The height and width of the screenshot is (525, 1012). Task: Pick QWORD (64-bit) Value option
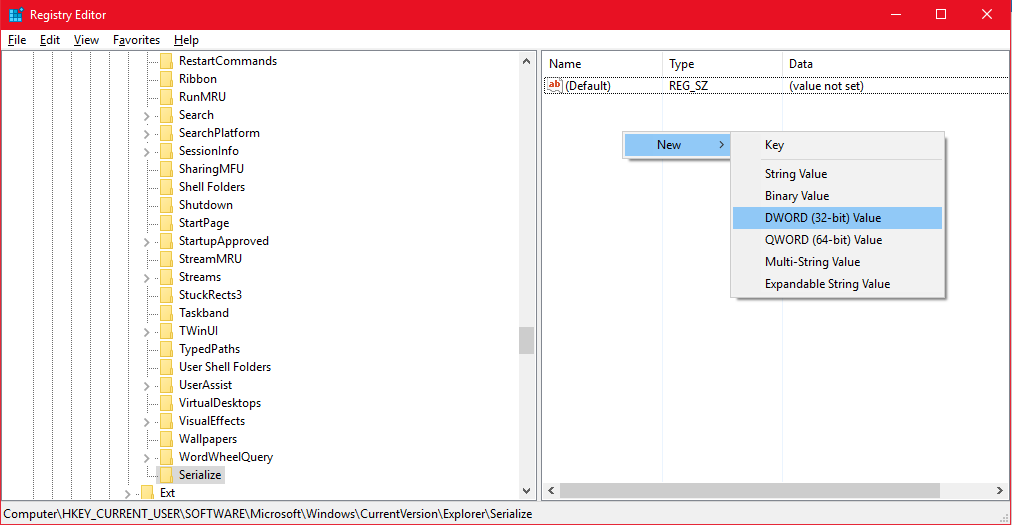click(x=837, y=240)
